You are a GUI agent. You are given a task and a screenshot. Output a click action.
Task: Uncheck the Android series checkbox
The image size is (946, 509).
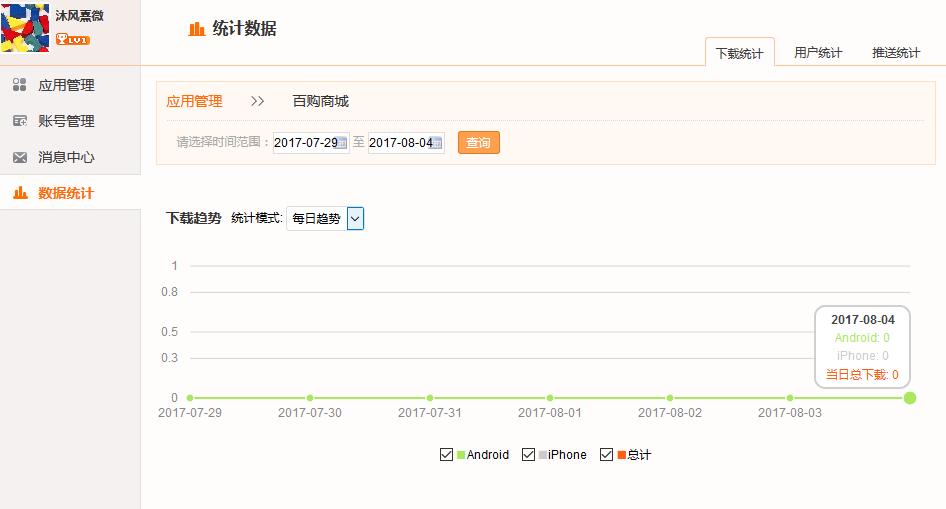click(x=446, y=455)
